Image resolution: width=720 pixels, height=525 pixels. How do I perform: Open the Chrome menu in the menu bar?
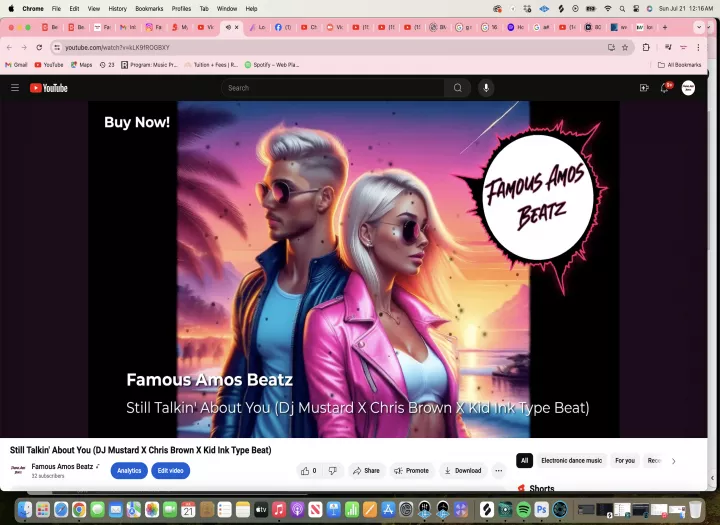pyautogui.click(x=33, y=8)
